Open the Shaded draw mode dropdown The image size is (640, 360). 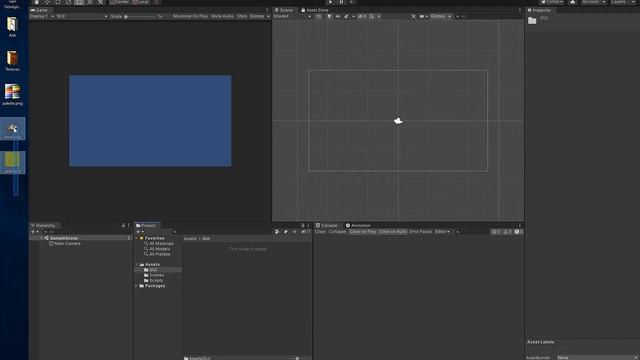click(x=292, y=16)
